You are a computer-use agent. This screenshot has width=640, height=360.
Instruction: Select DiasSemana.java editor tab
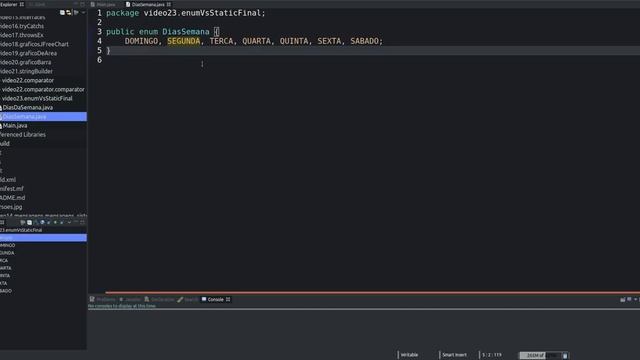pos(148,4)
